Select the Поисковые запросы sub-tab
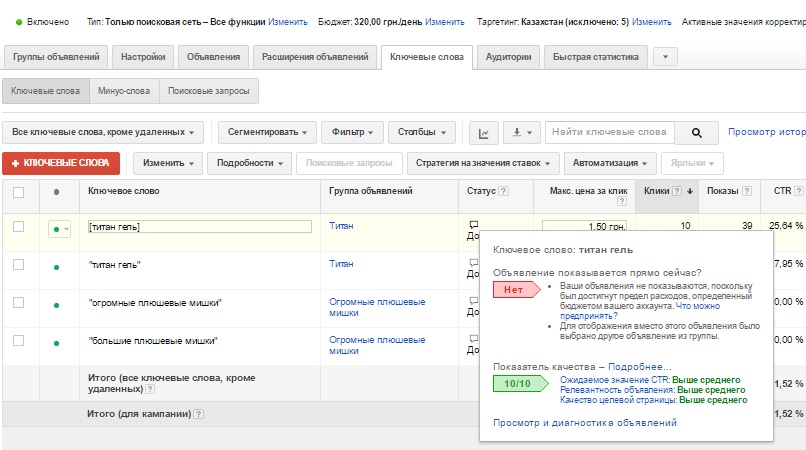The height and width of the screenshot is (450, 806). click(x=209, y=91)
